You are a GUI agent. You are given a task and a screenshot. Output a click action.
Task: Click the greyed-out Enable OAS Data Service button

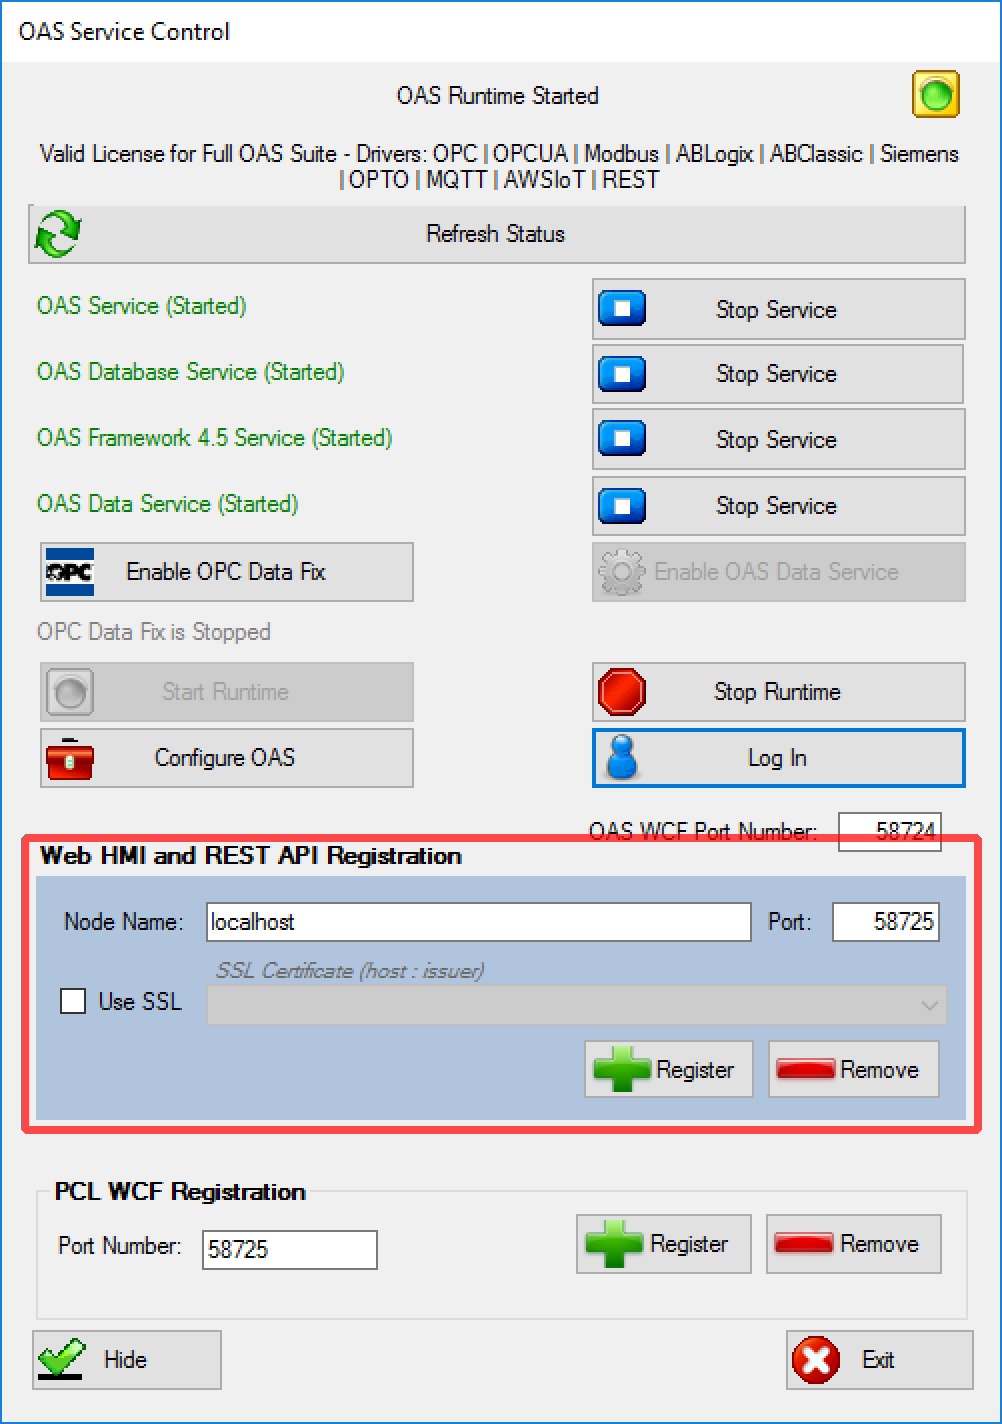[x=778, y=572]
